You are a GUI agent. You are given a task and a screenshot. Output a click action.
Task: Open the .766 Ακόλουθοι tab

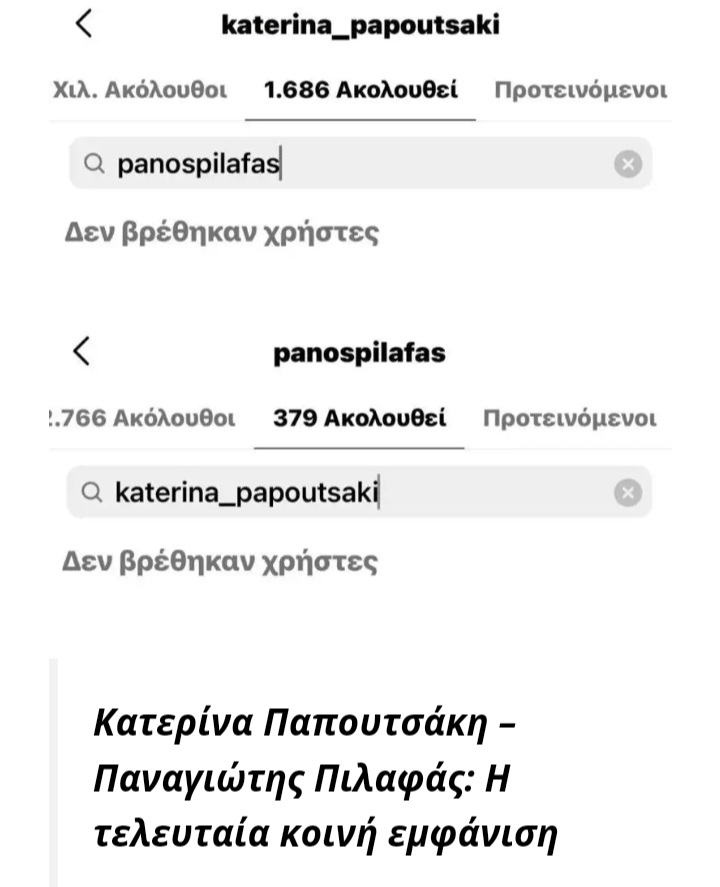tap(142, 418)
